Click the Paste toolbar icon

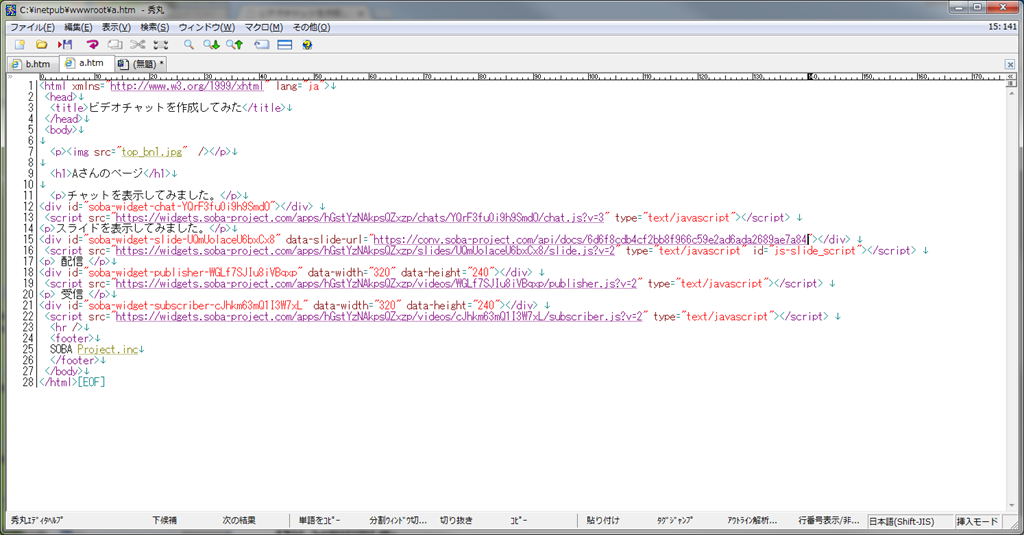(161, 44)
